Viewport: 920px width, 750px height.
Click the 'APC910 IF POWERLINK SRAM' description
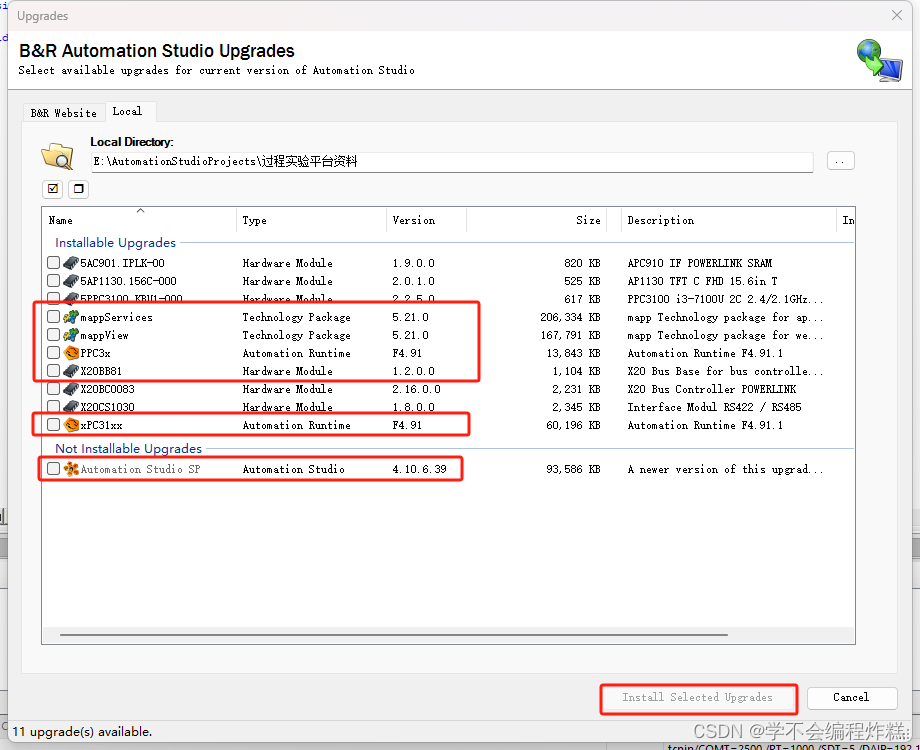(699, 263)
